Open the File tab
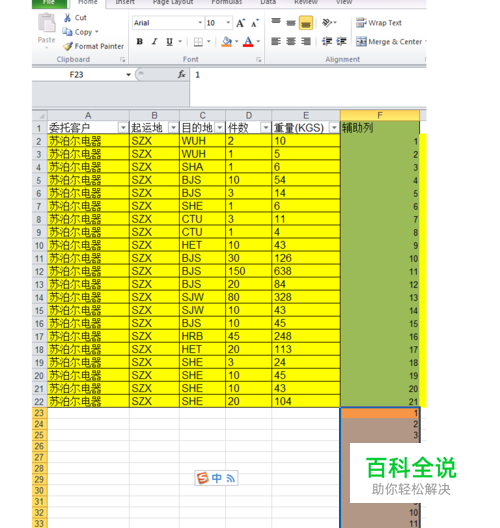This screenshot has width=500, height=528. pyautogui.click(x=49, y=3)
